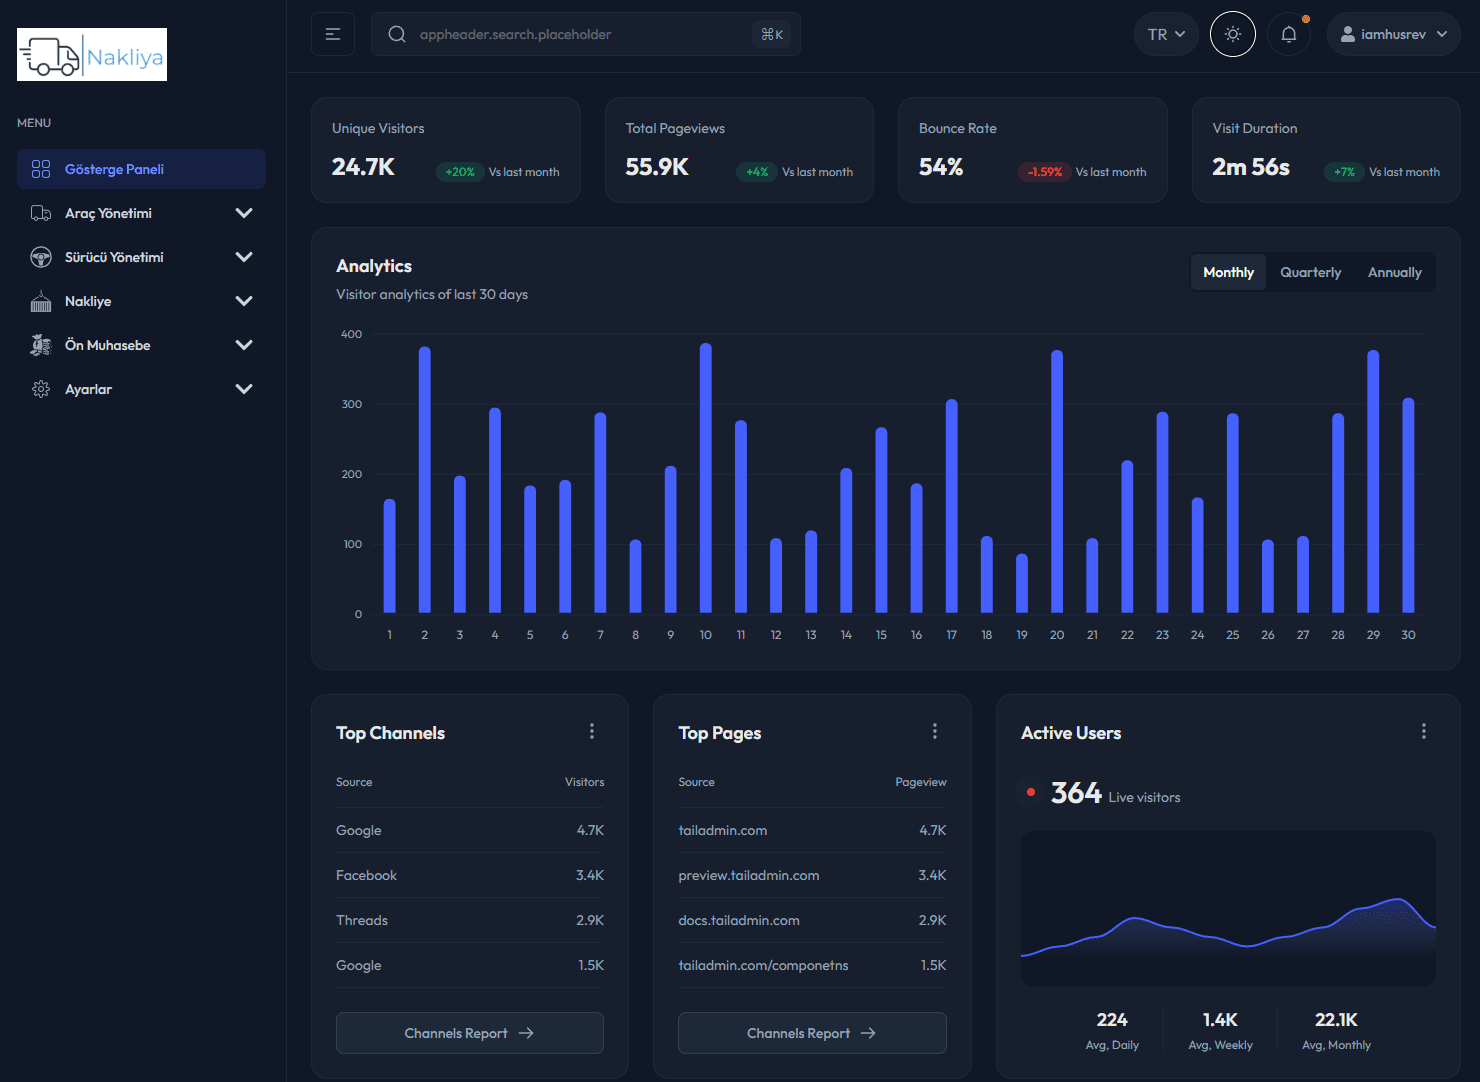Screen dimensions: 1480x1082
Task: Select the Nakliye cargo icon
Action: point(40,301)
